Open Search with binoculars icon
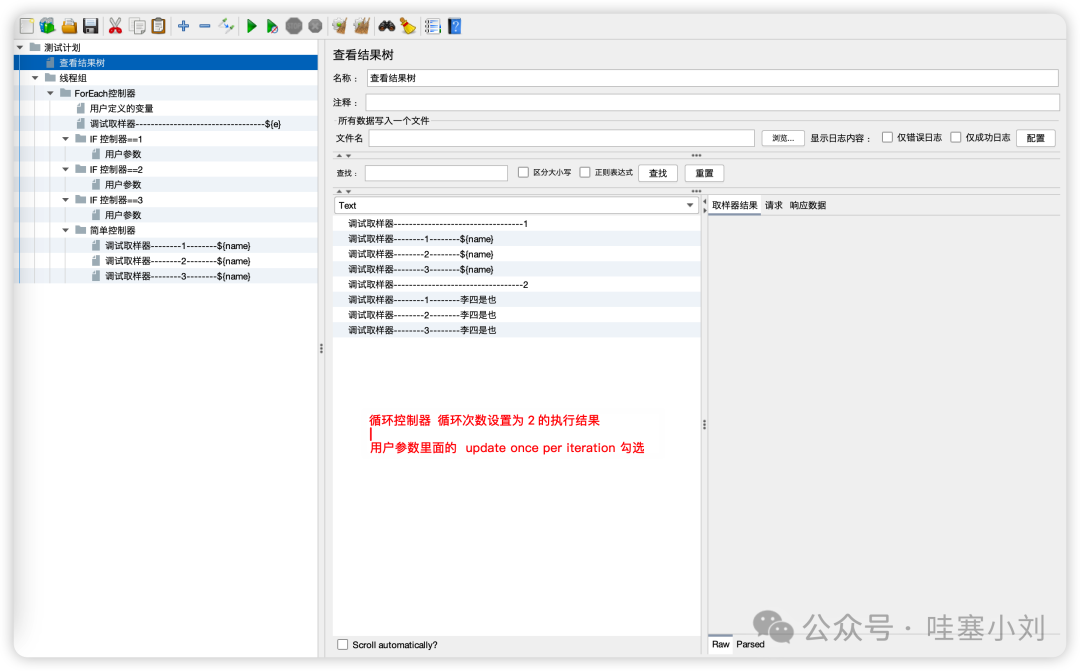This screenshot has height=671, width=1080. tap(386, 26)
